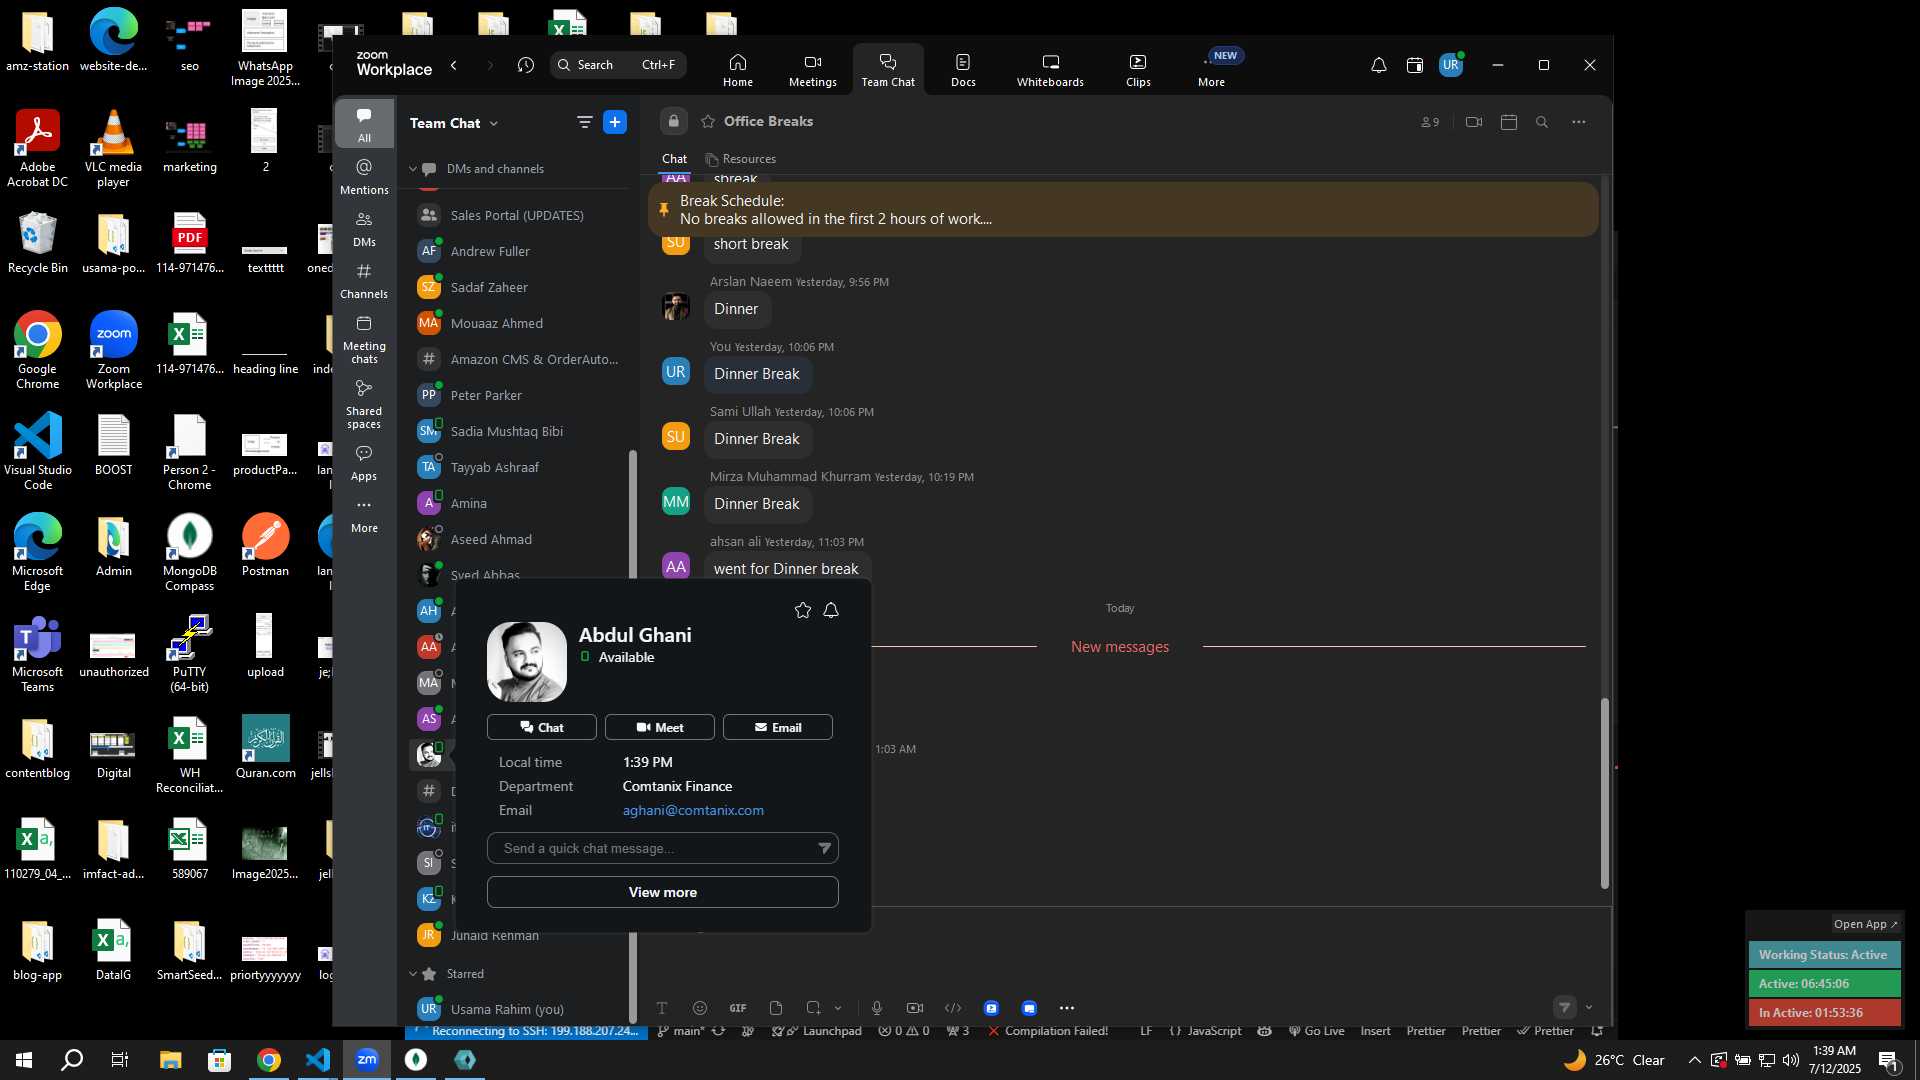Start video meeting in Office Breaks
Viewport: 1920px width, 1080px height.
pos(1473,122)
